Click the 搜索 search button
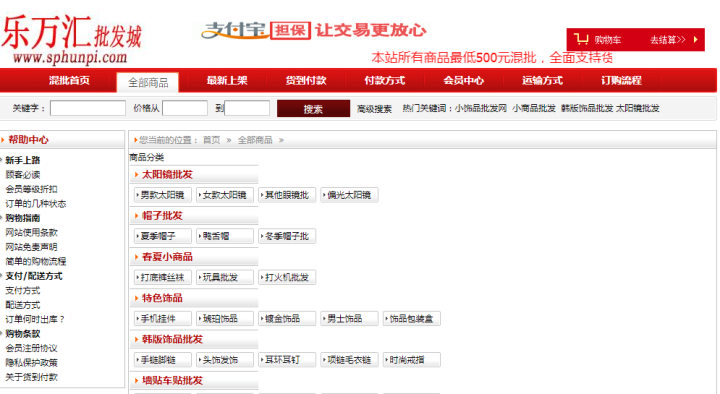The width and height of the screenshot is (720, 394). tap(313, 109)
